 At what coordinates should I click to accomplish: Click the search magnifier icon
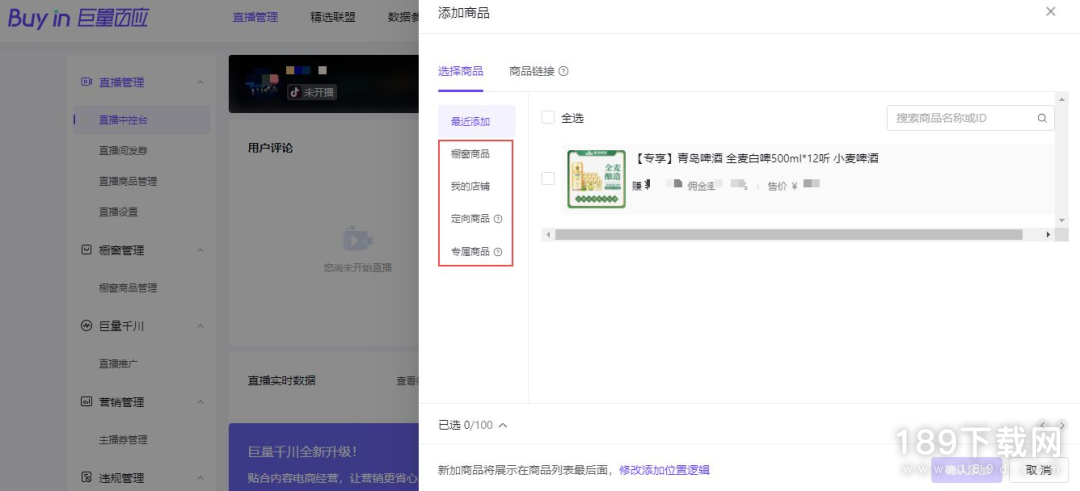[x=1042, y=118]
